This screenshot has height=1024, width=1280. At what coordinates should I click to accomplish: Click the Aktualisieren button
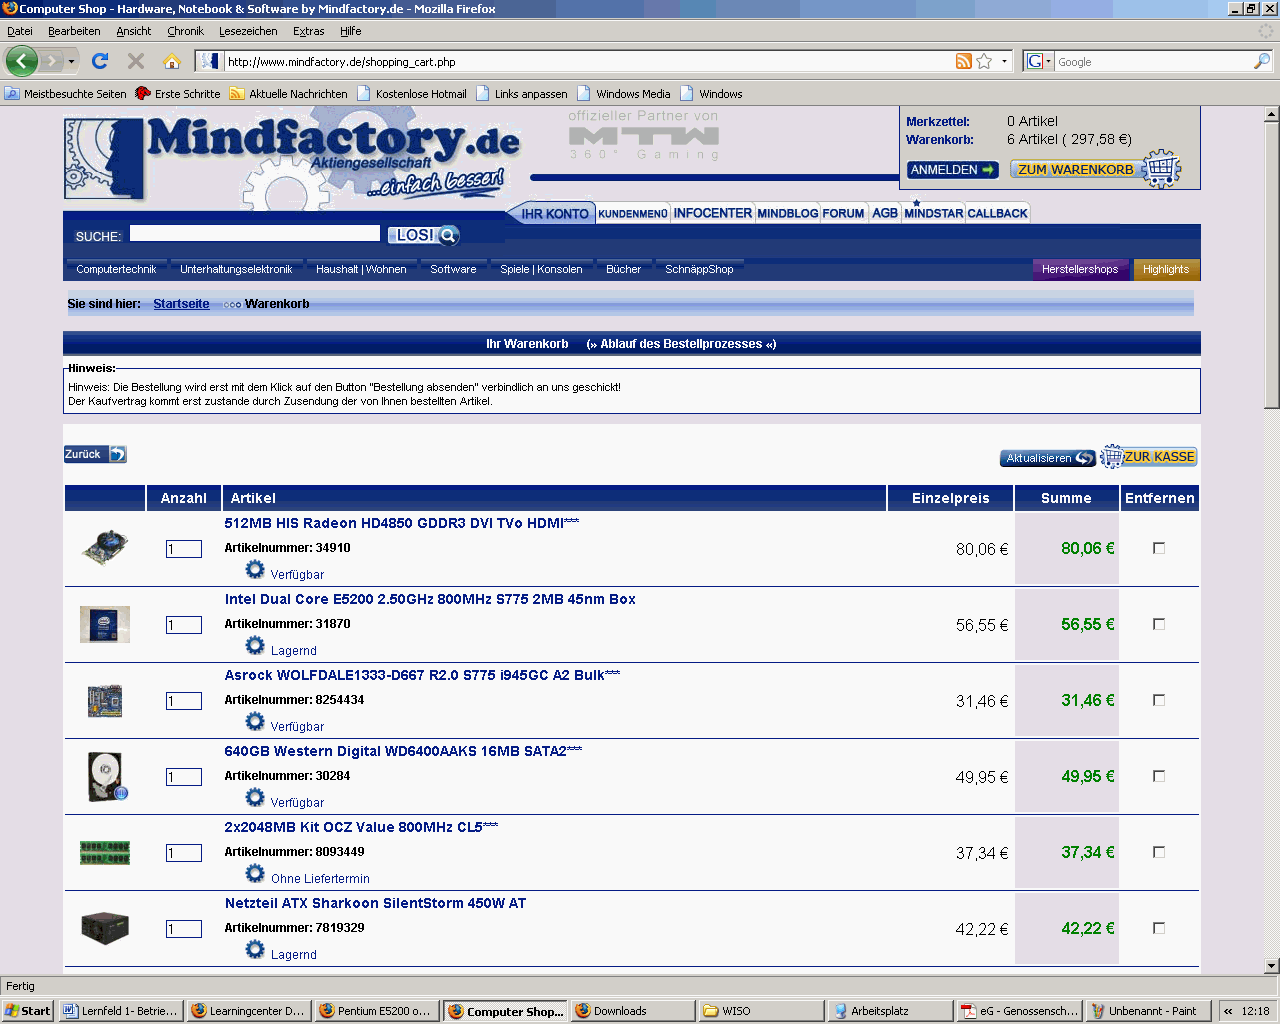(x=1048, y=458)
